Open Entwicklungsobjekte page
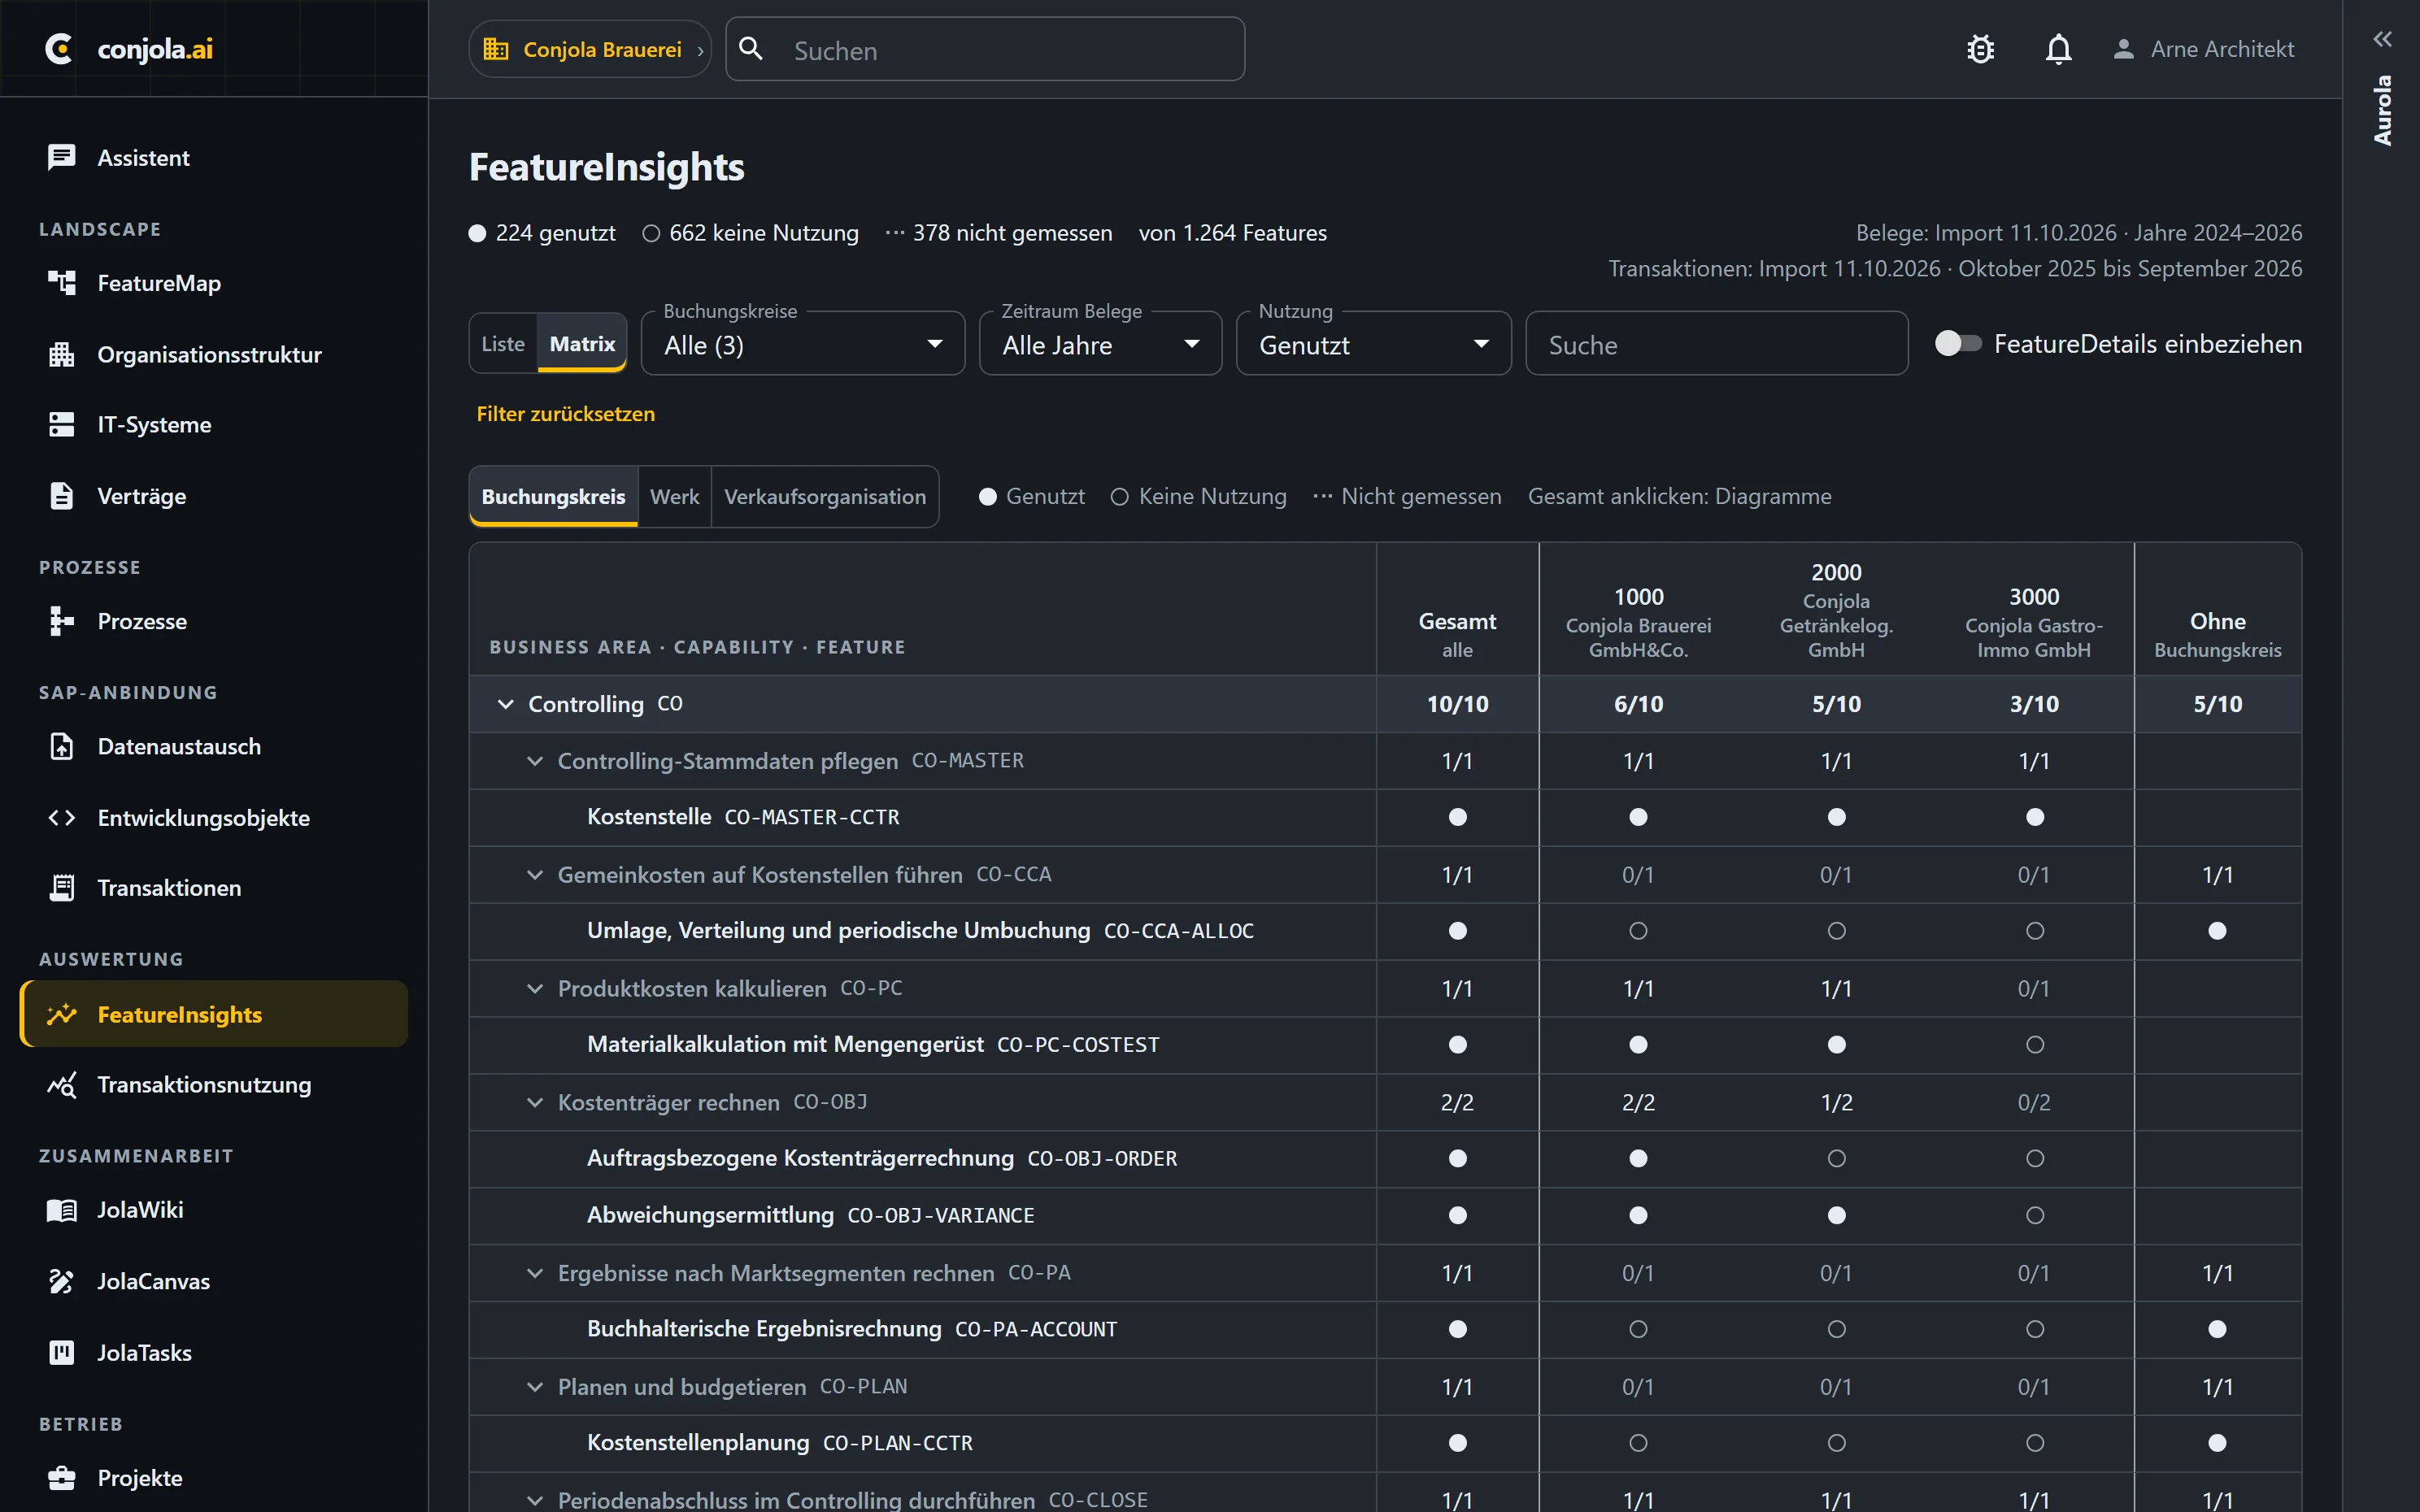Image resolution: width=2420 pixels, height=1512 pixels. pos(214,817)
